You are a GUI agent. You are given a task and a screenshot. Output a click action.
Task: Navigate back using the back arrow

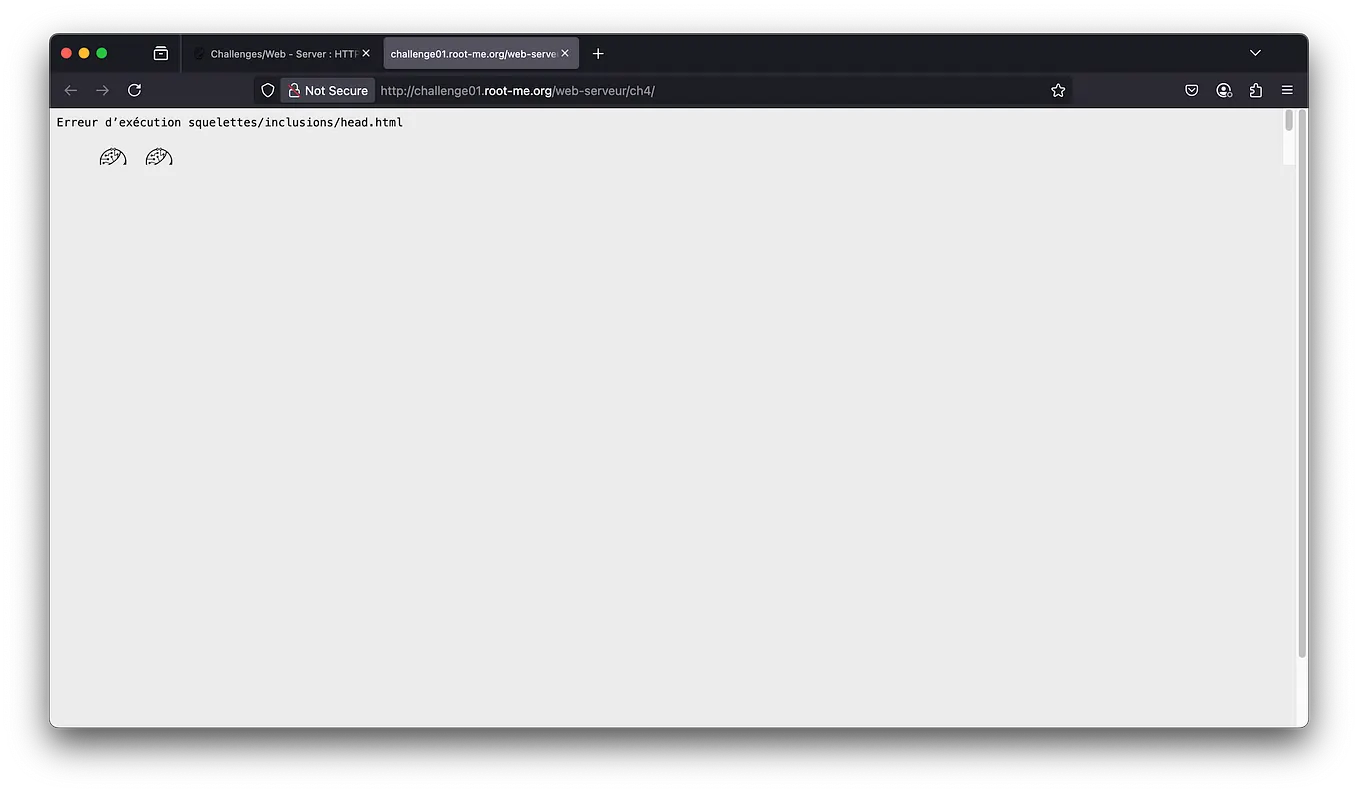pos(70,90)
